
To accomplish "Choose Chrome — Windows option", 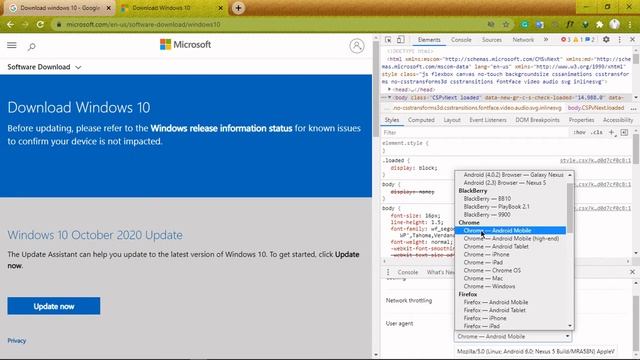I will coord(510,286).
